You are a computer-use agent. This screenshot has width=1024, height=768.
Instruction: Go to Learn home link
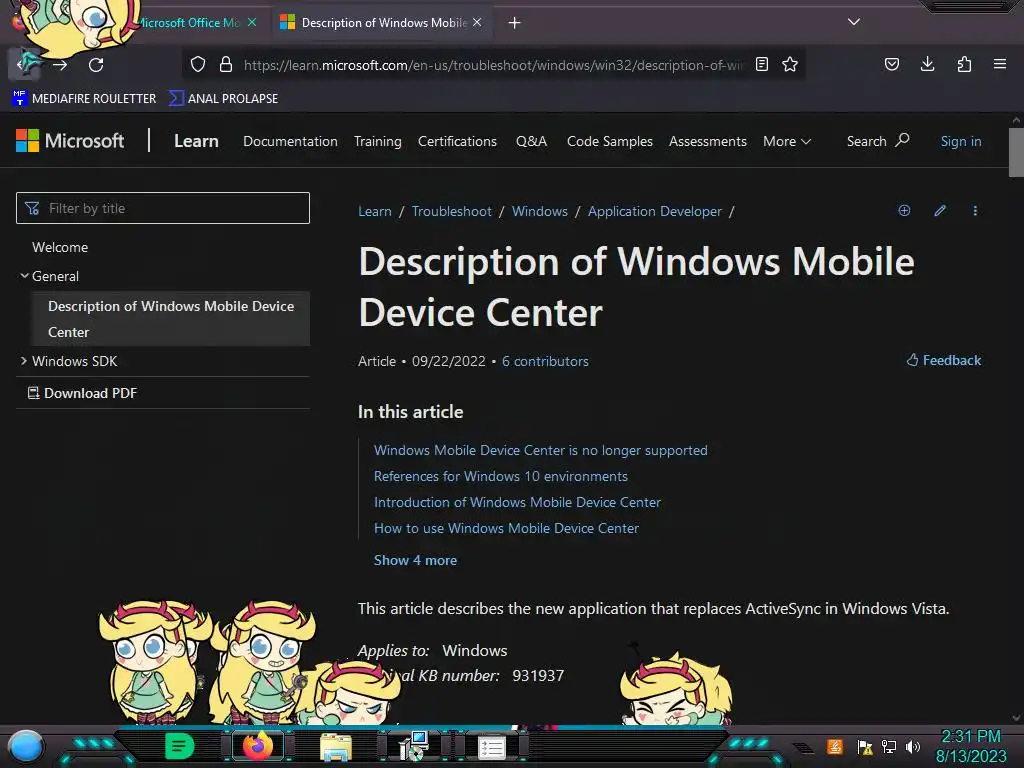(196, 141)
